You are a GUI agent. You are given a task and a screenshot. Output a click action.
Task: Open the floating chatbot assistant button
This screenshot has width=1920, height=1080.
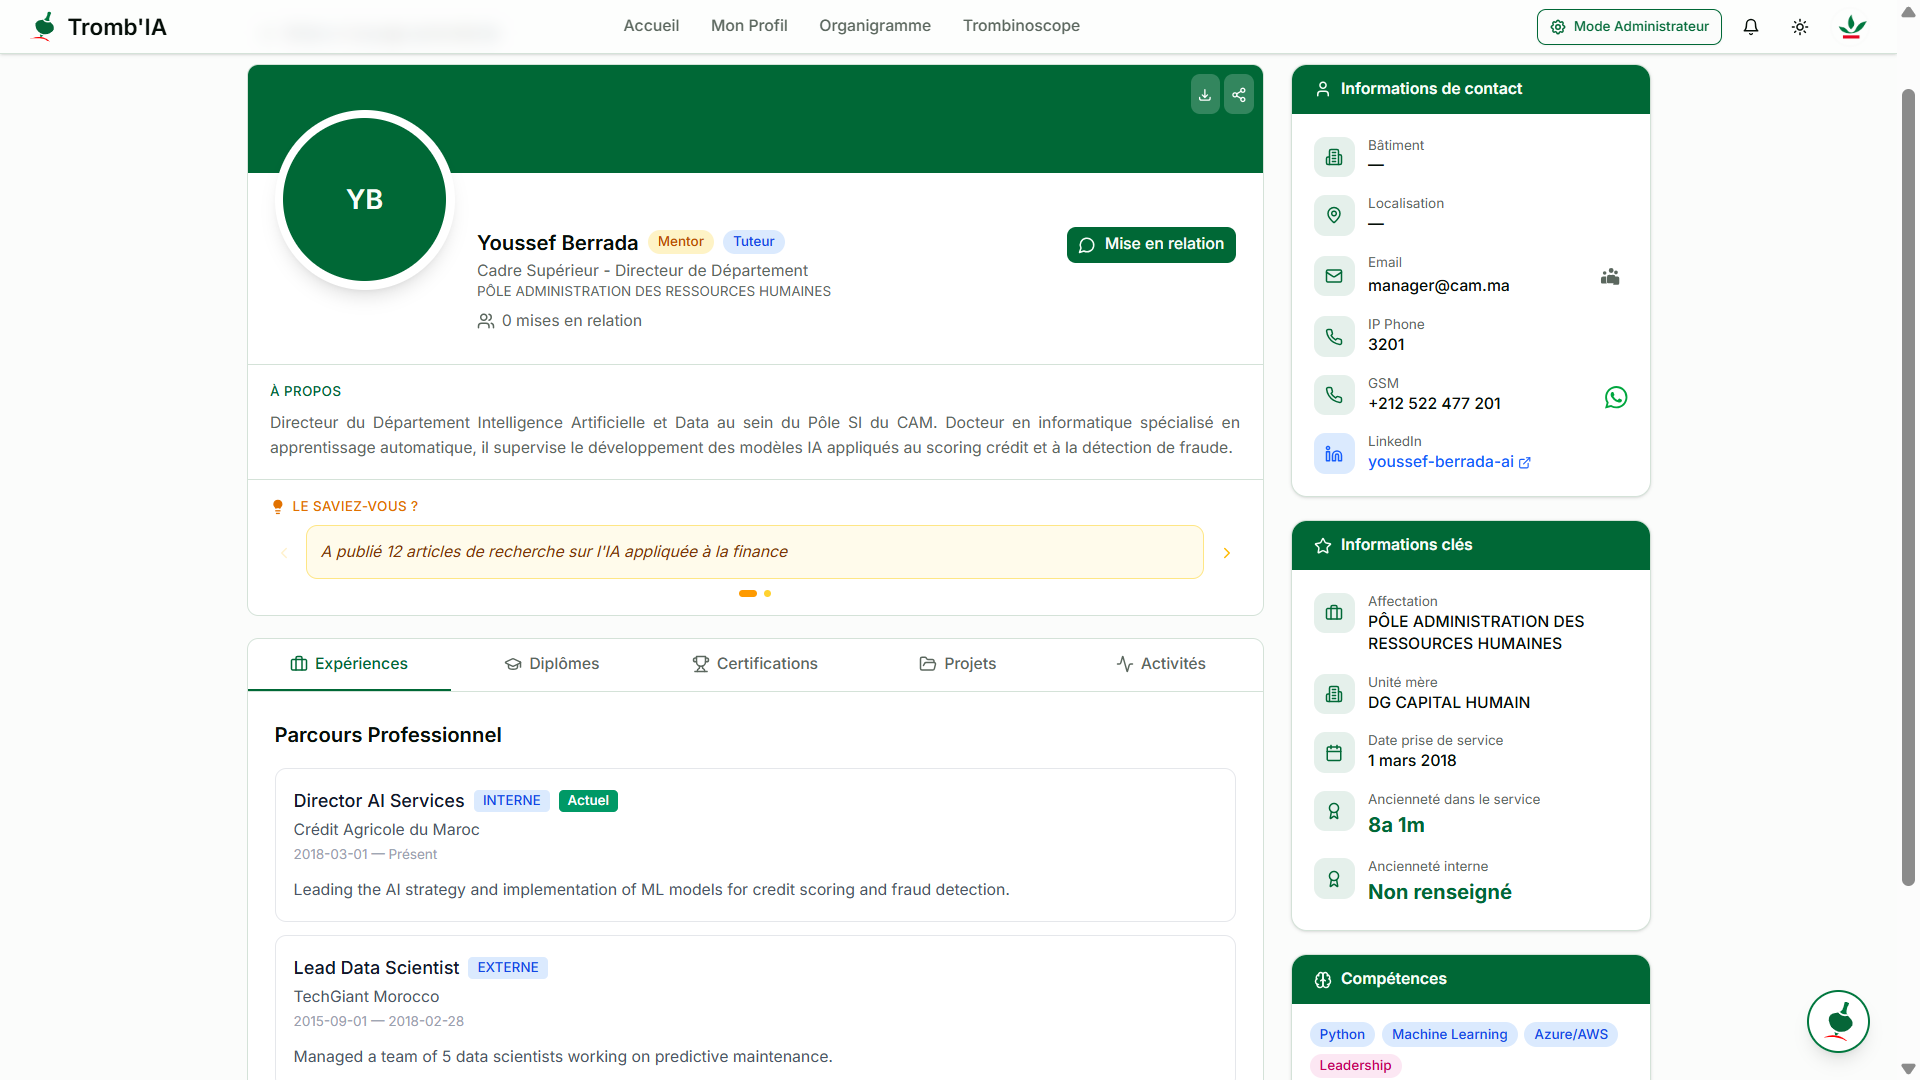pos(1838,1022)
